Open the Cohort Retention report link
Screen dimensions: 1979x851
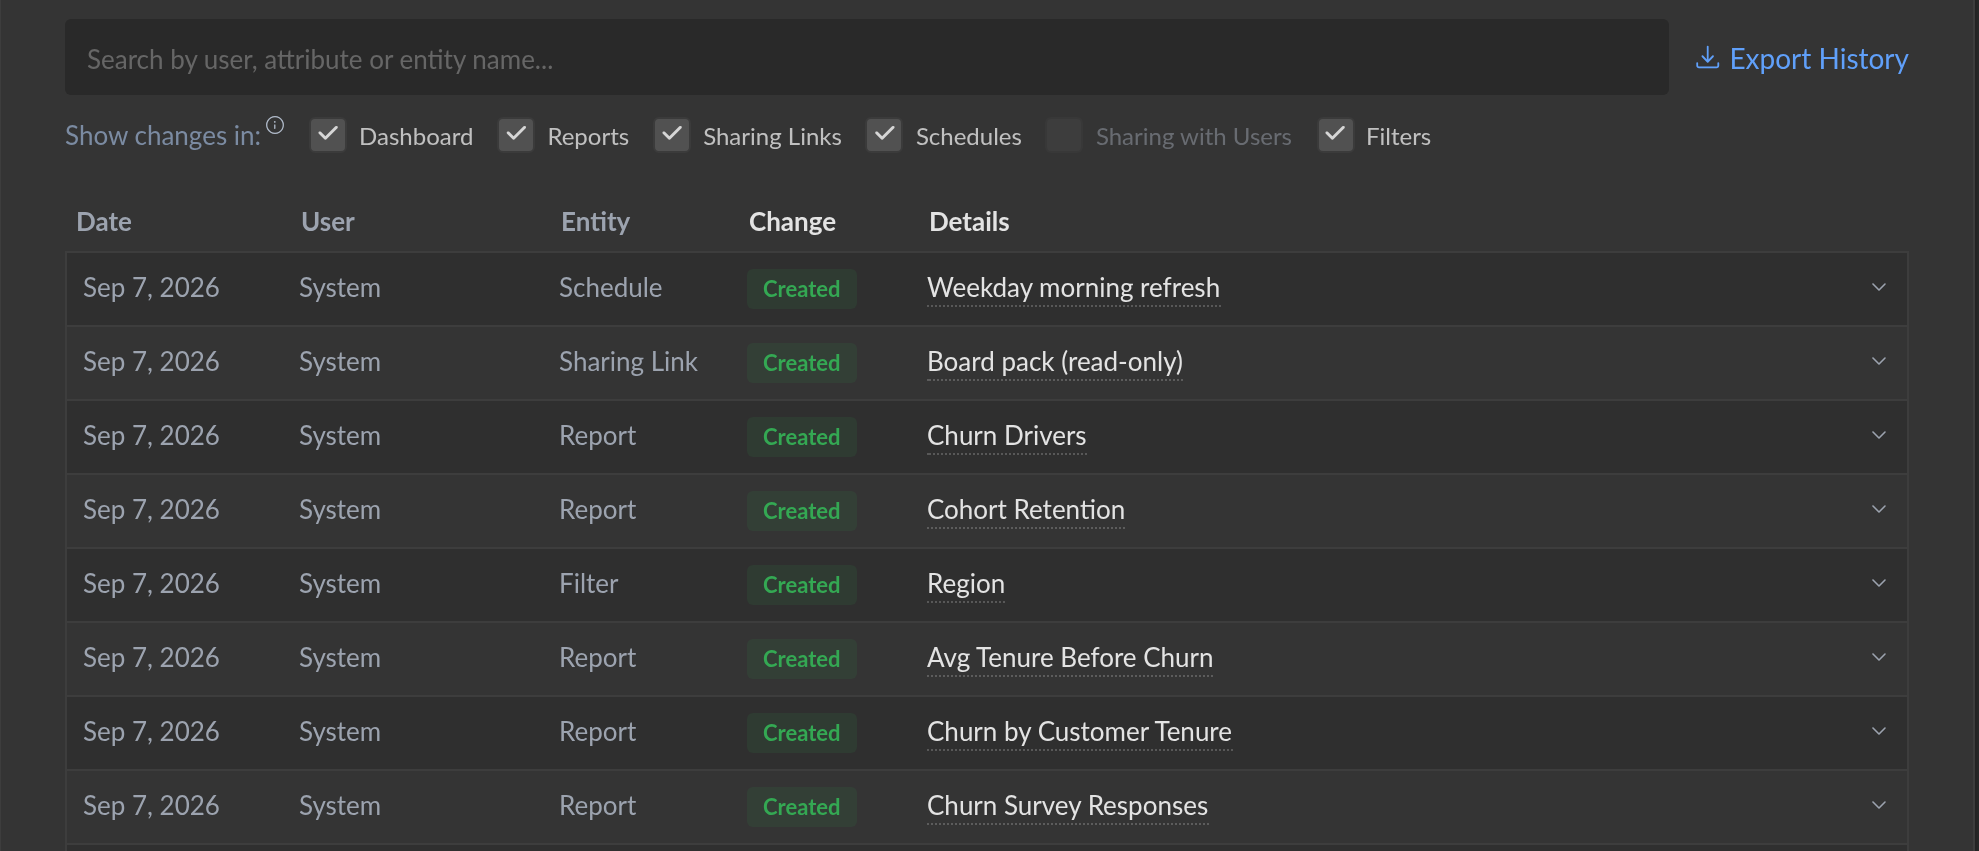(1026, 510)
